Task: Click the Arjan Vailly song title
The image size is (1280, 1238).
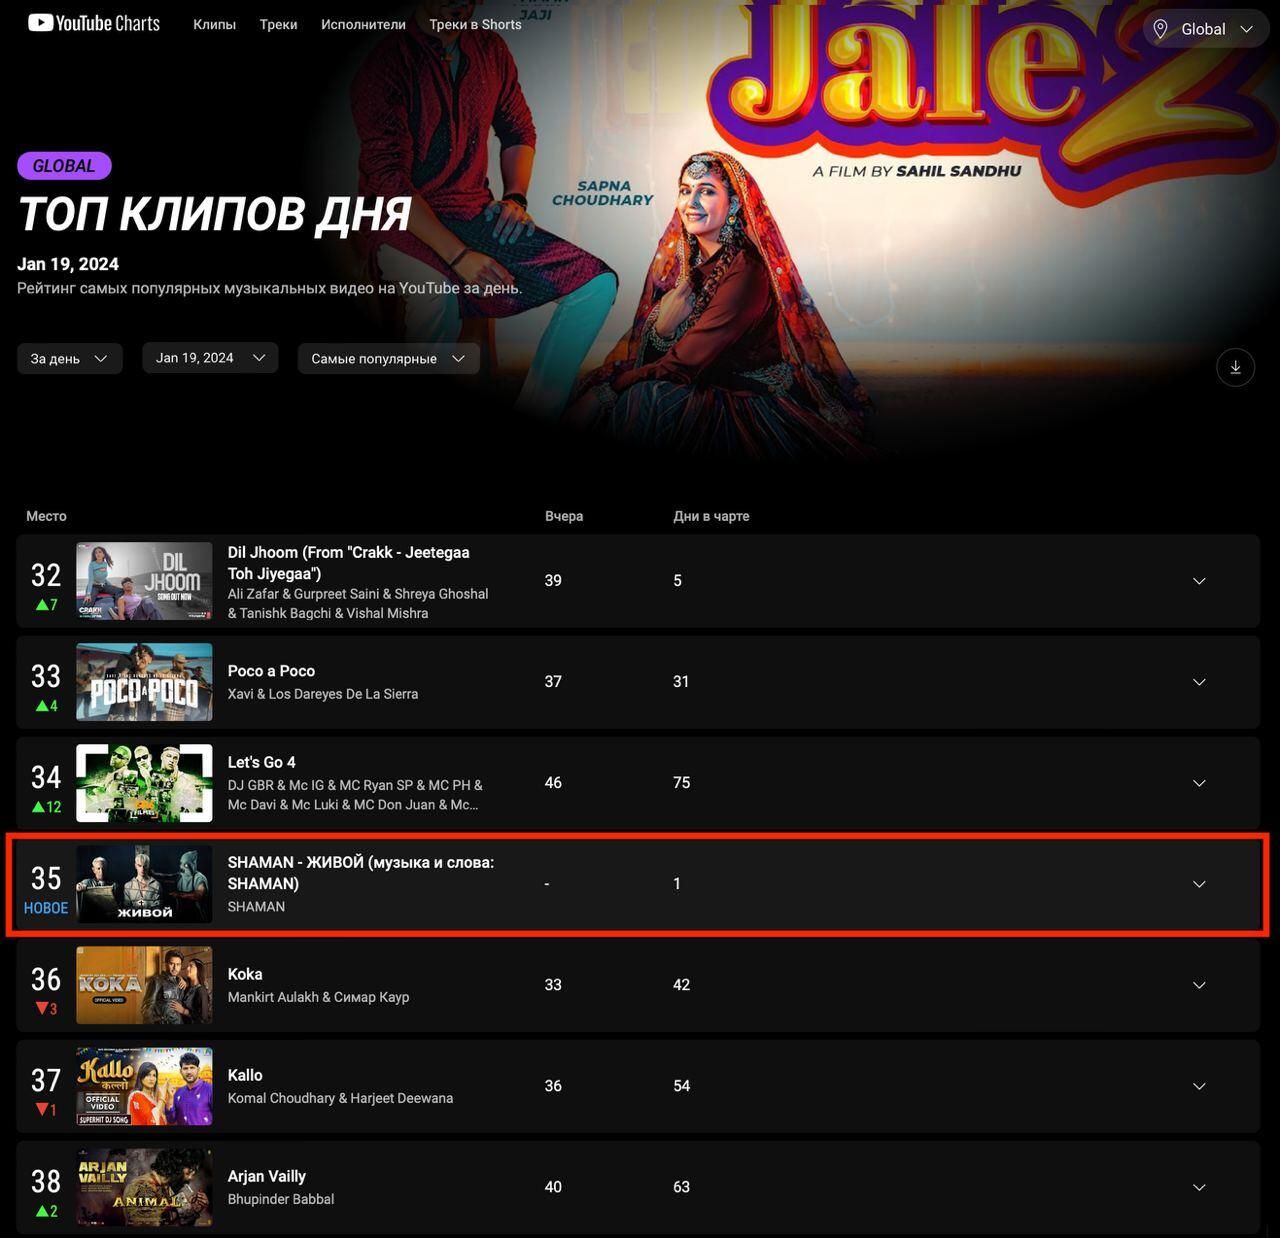Action: (x=266, y=1176)
